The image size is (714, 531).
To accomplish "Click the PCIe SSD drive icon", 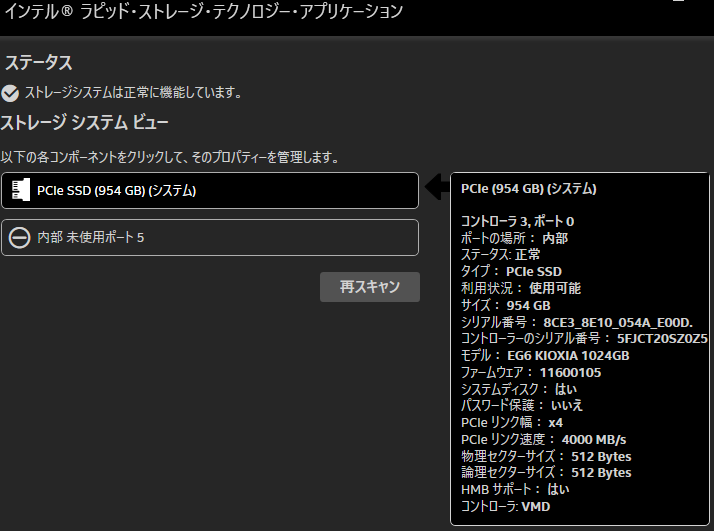I will click(x=20, y=190).
